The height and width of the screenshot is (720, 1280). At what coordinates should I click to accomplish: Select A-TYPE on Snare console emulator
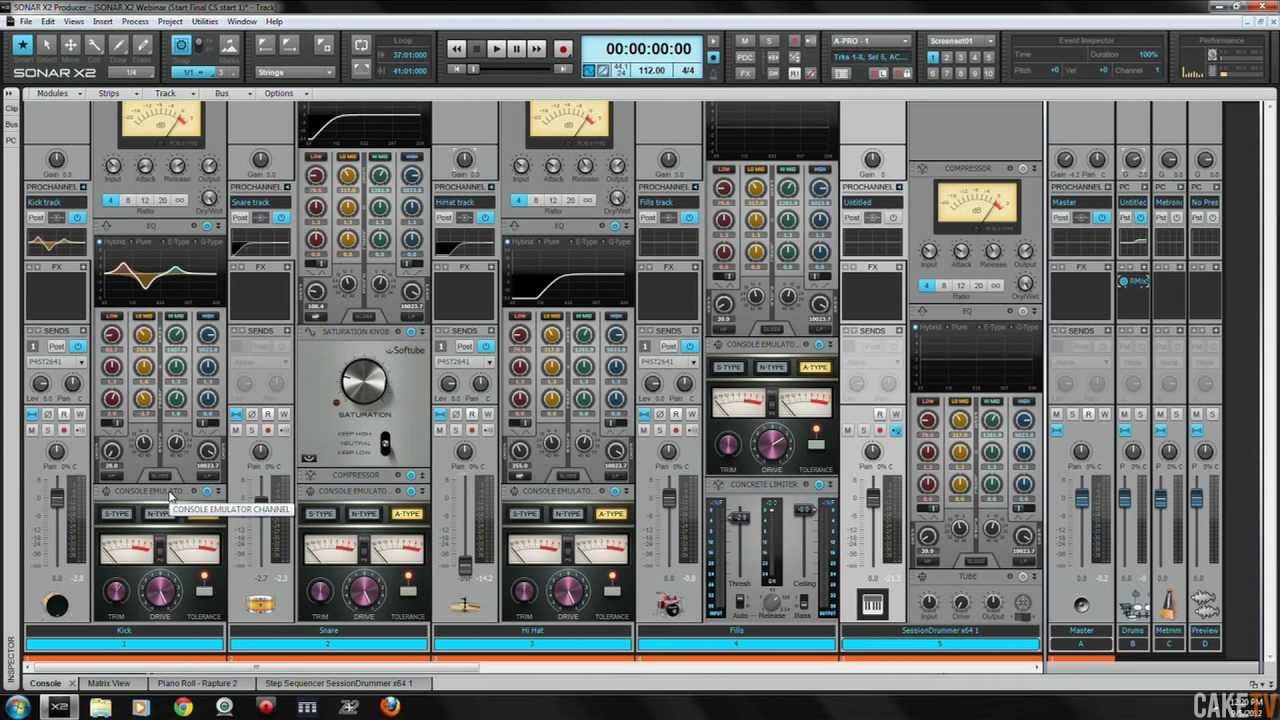tap(407, 514)
